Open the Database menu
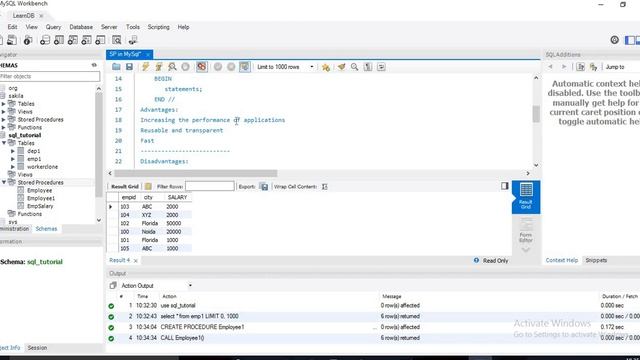Image resolution: width=640 pixels, height=360 pixels. click(81, 27)
